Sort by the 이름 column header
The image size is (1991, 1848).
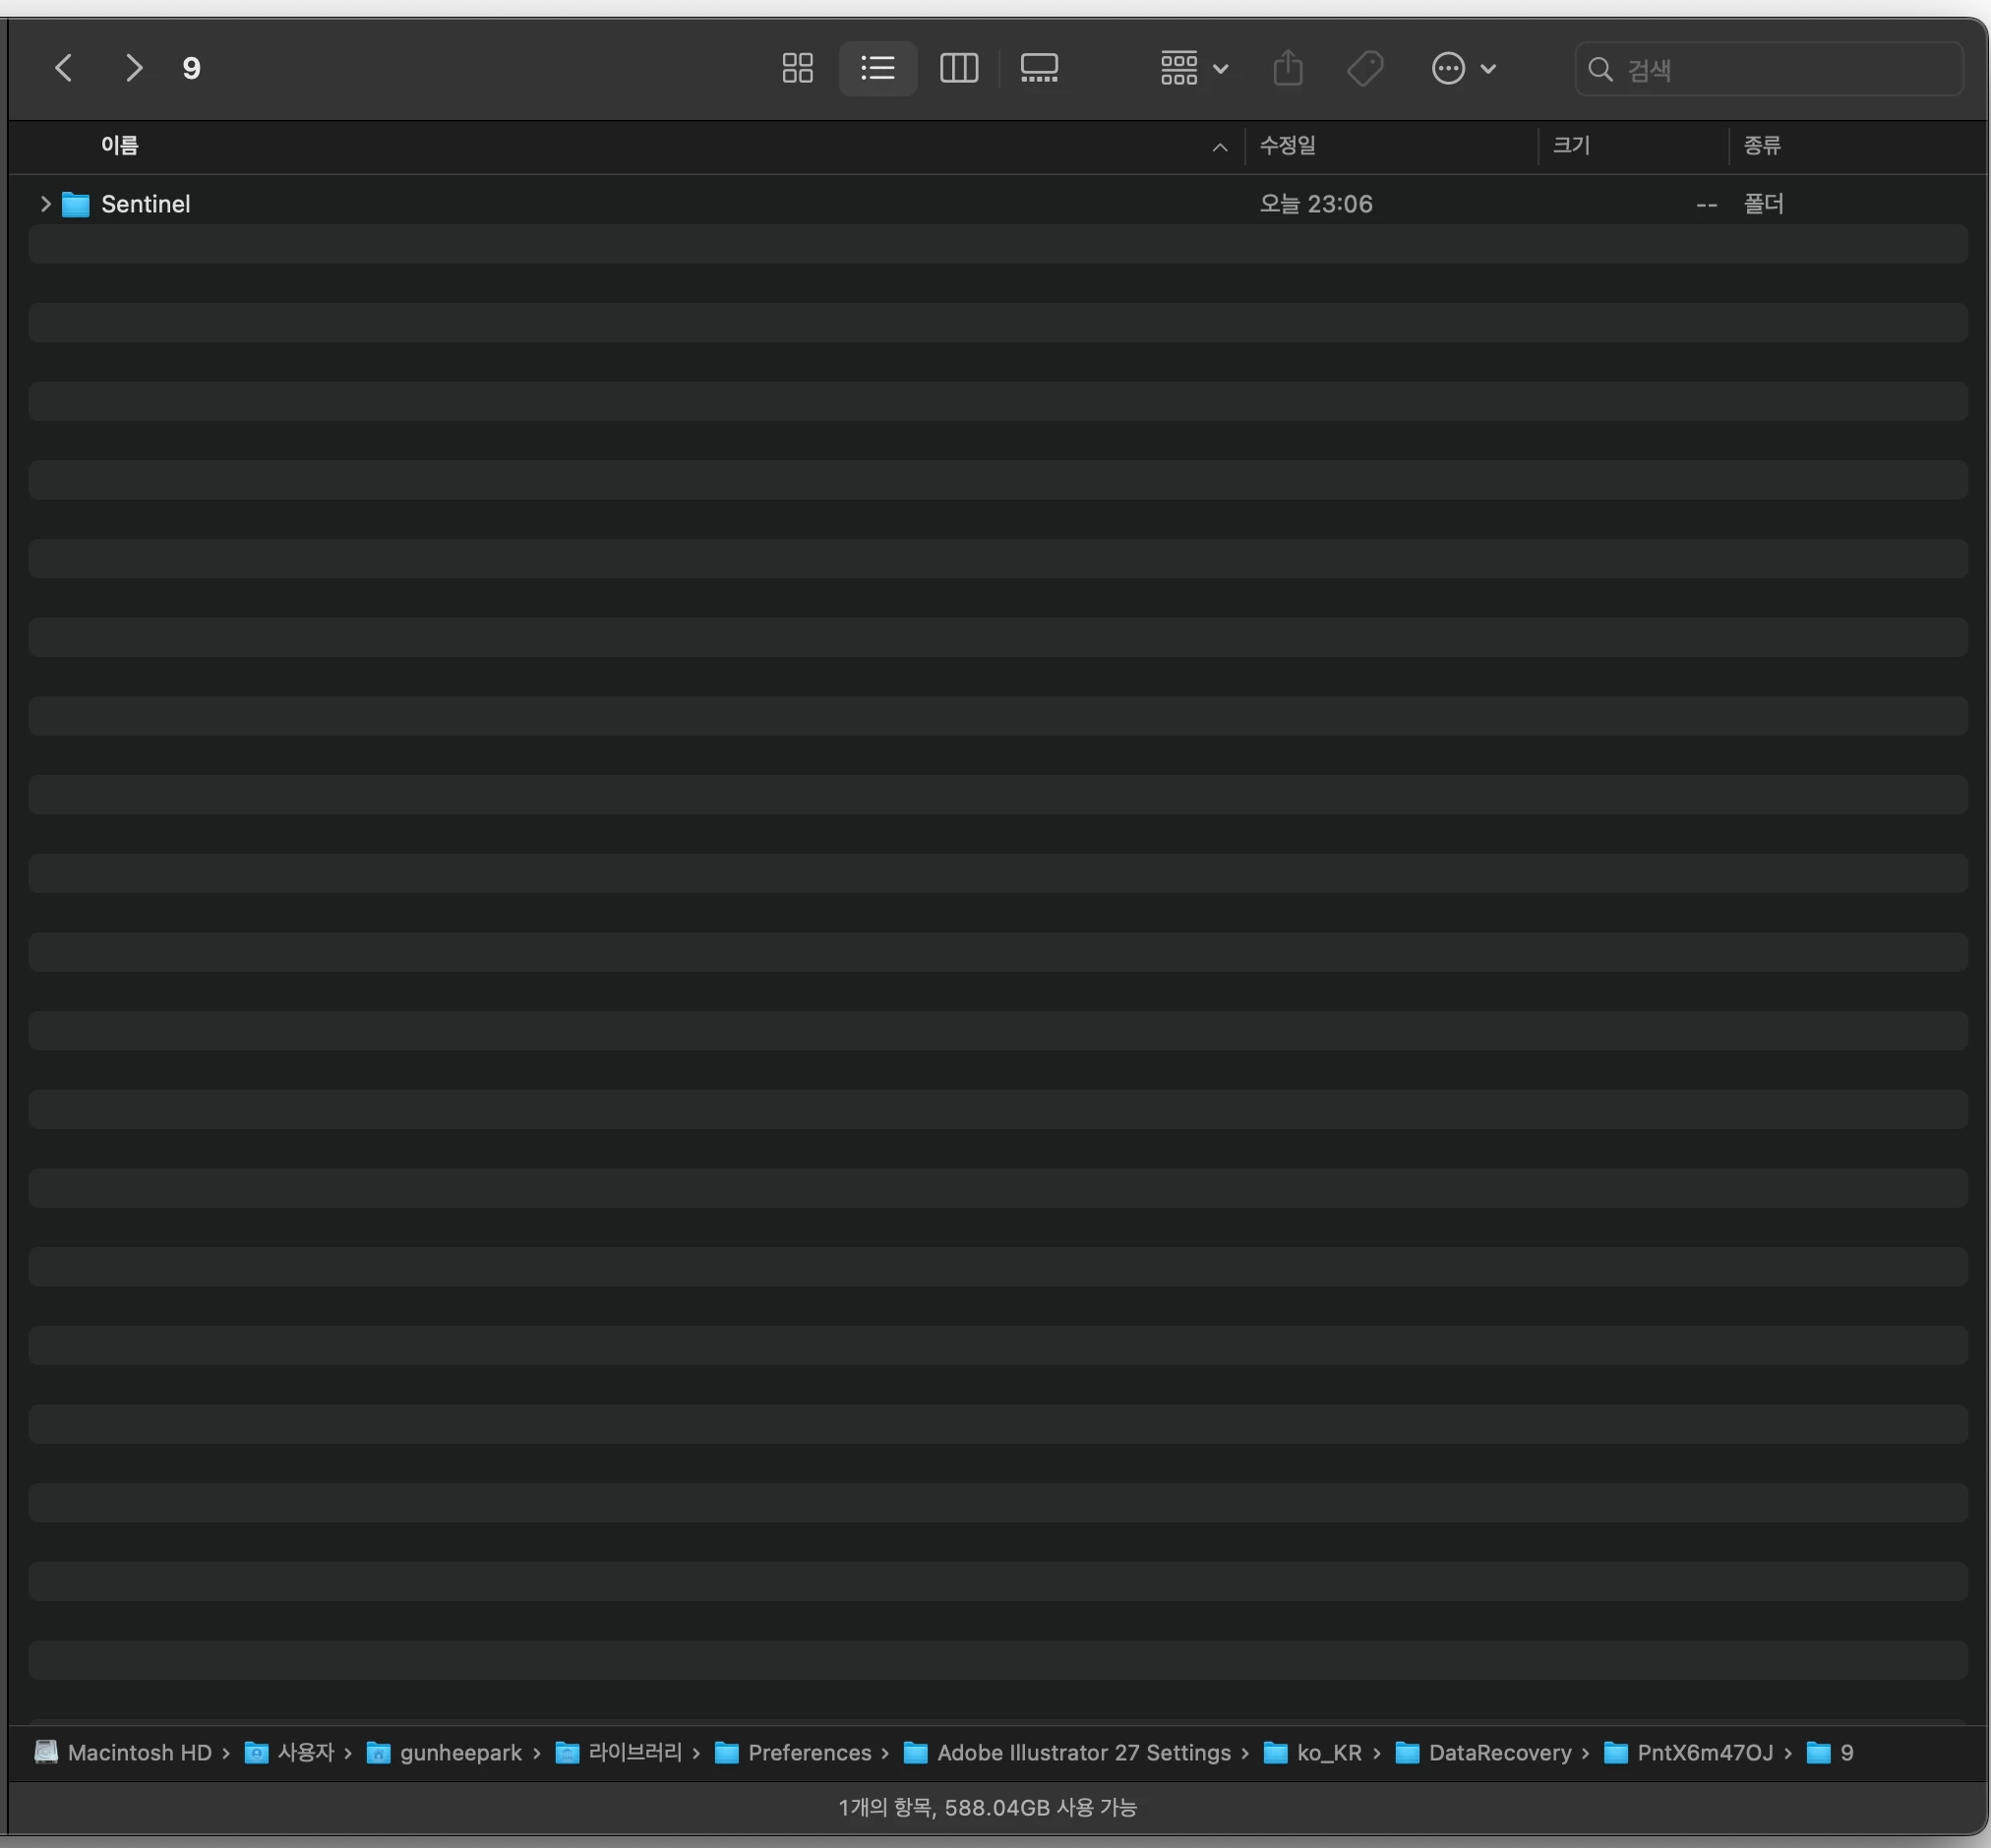[x=120, y=146]
